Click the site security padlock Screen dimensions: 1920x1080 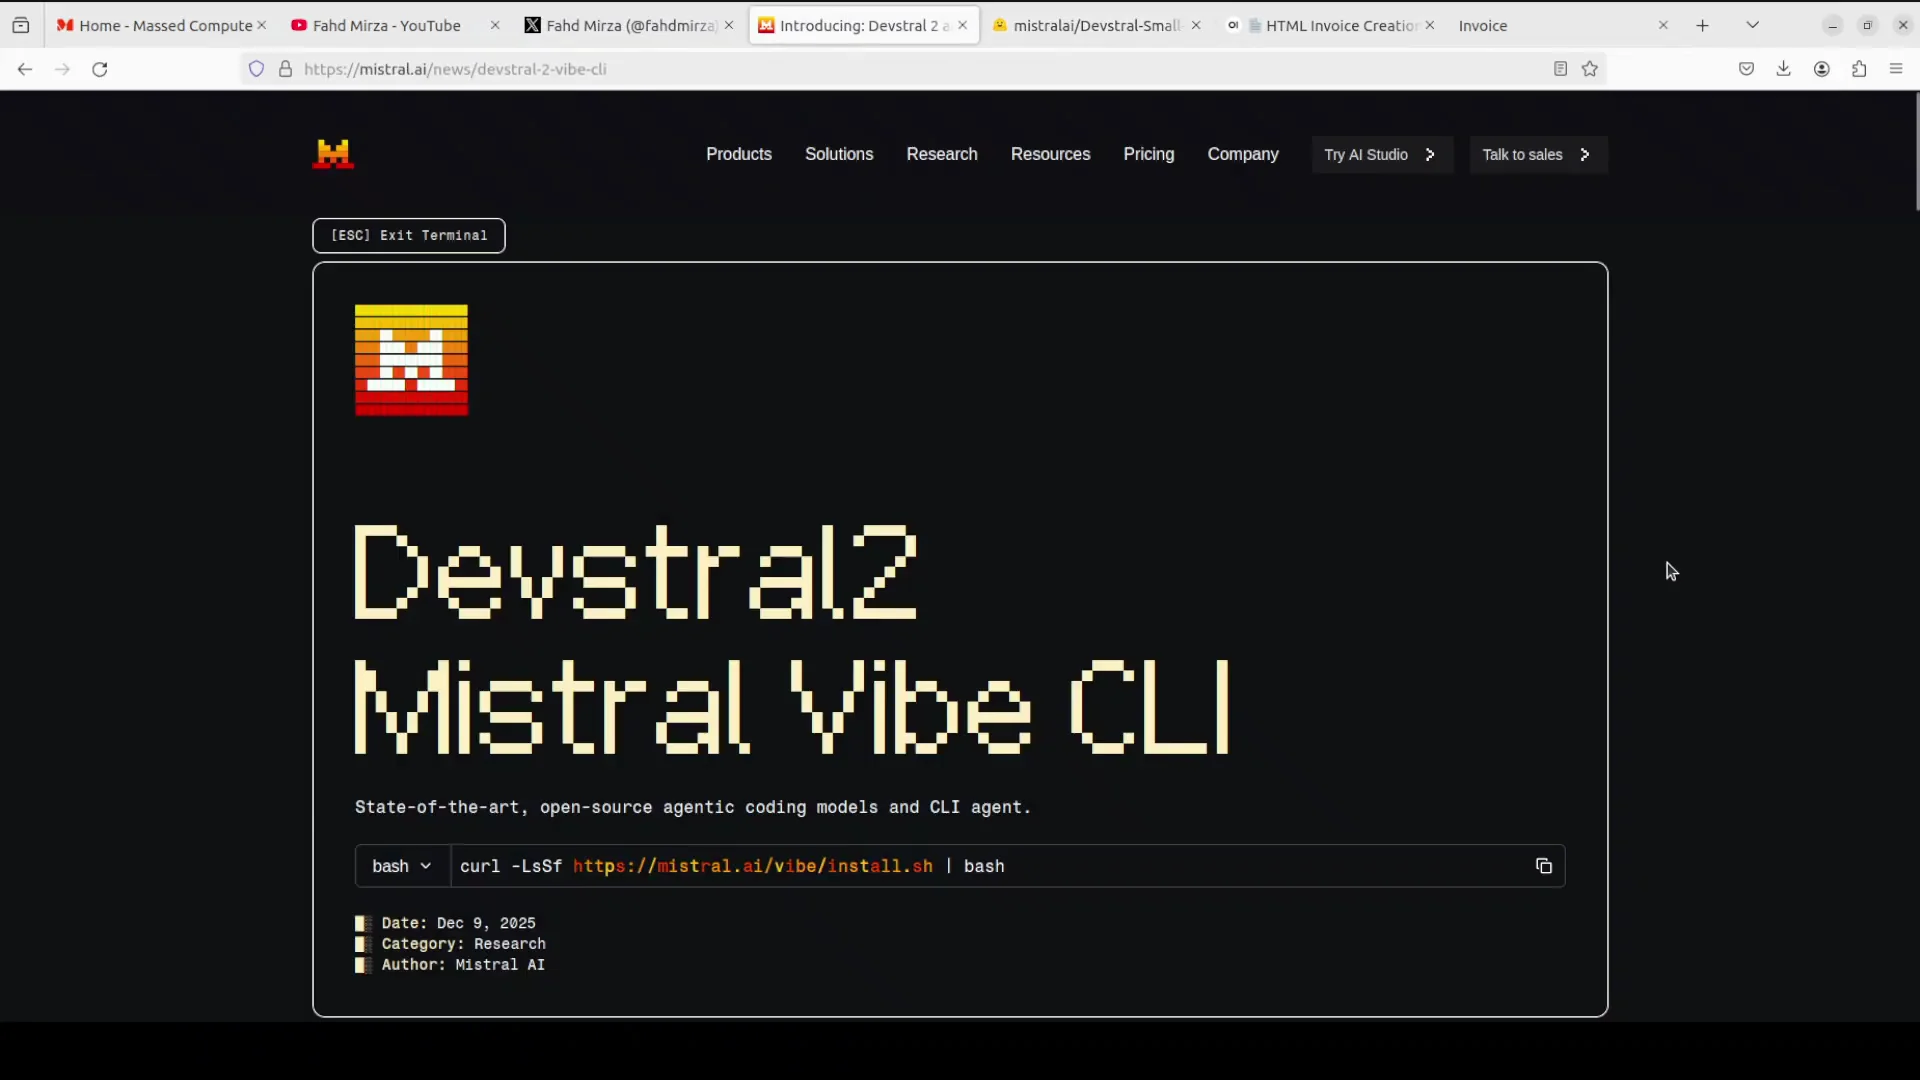(285, 69)
